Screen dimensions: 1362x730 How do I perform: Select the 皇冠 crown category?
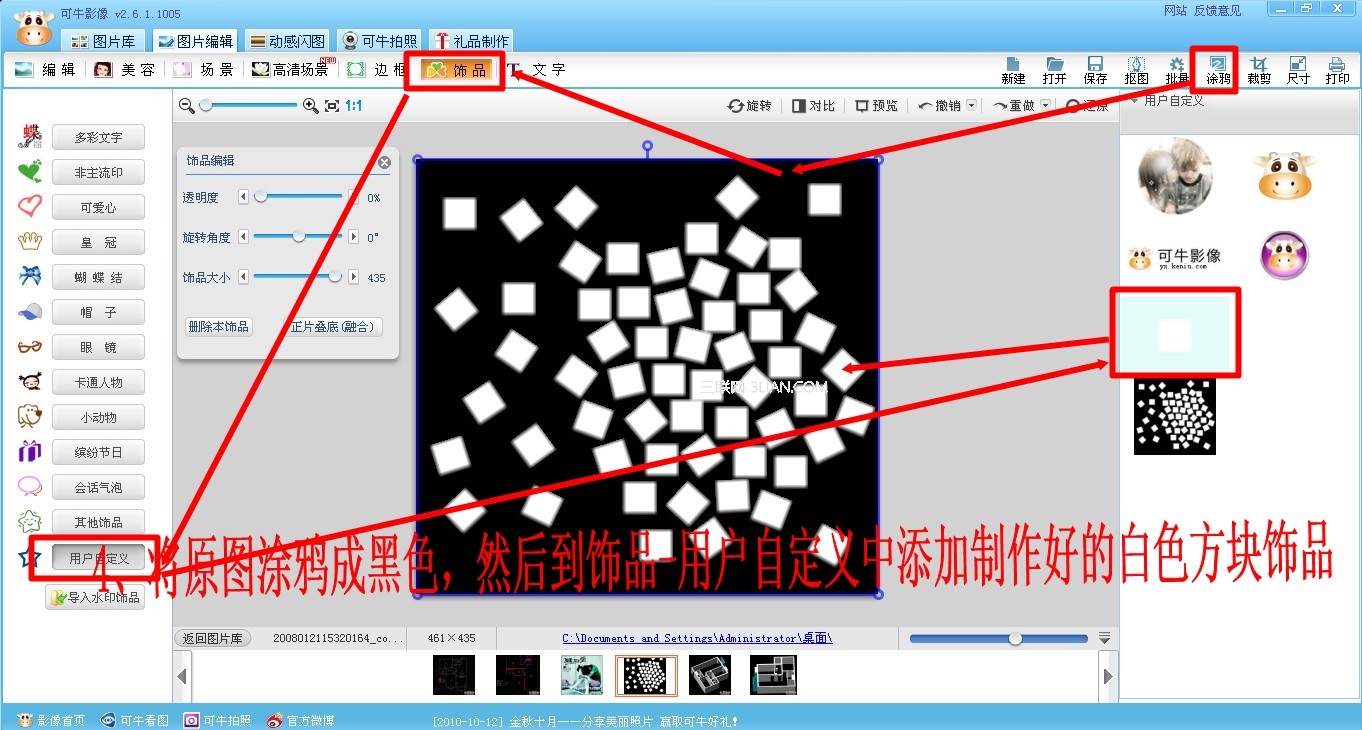(98, 243)
